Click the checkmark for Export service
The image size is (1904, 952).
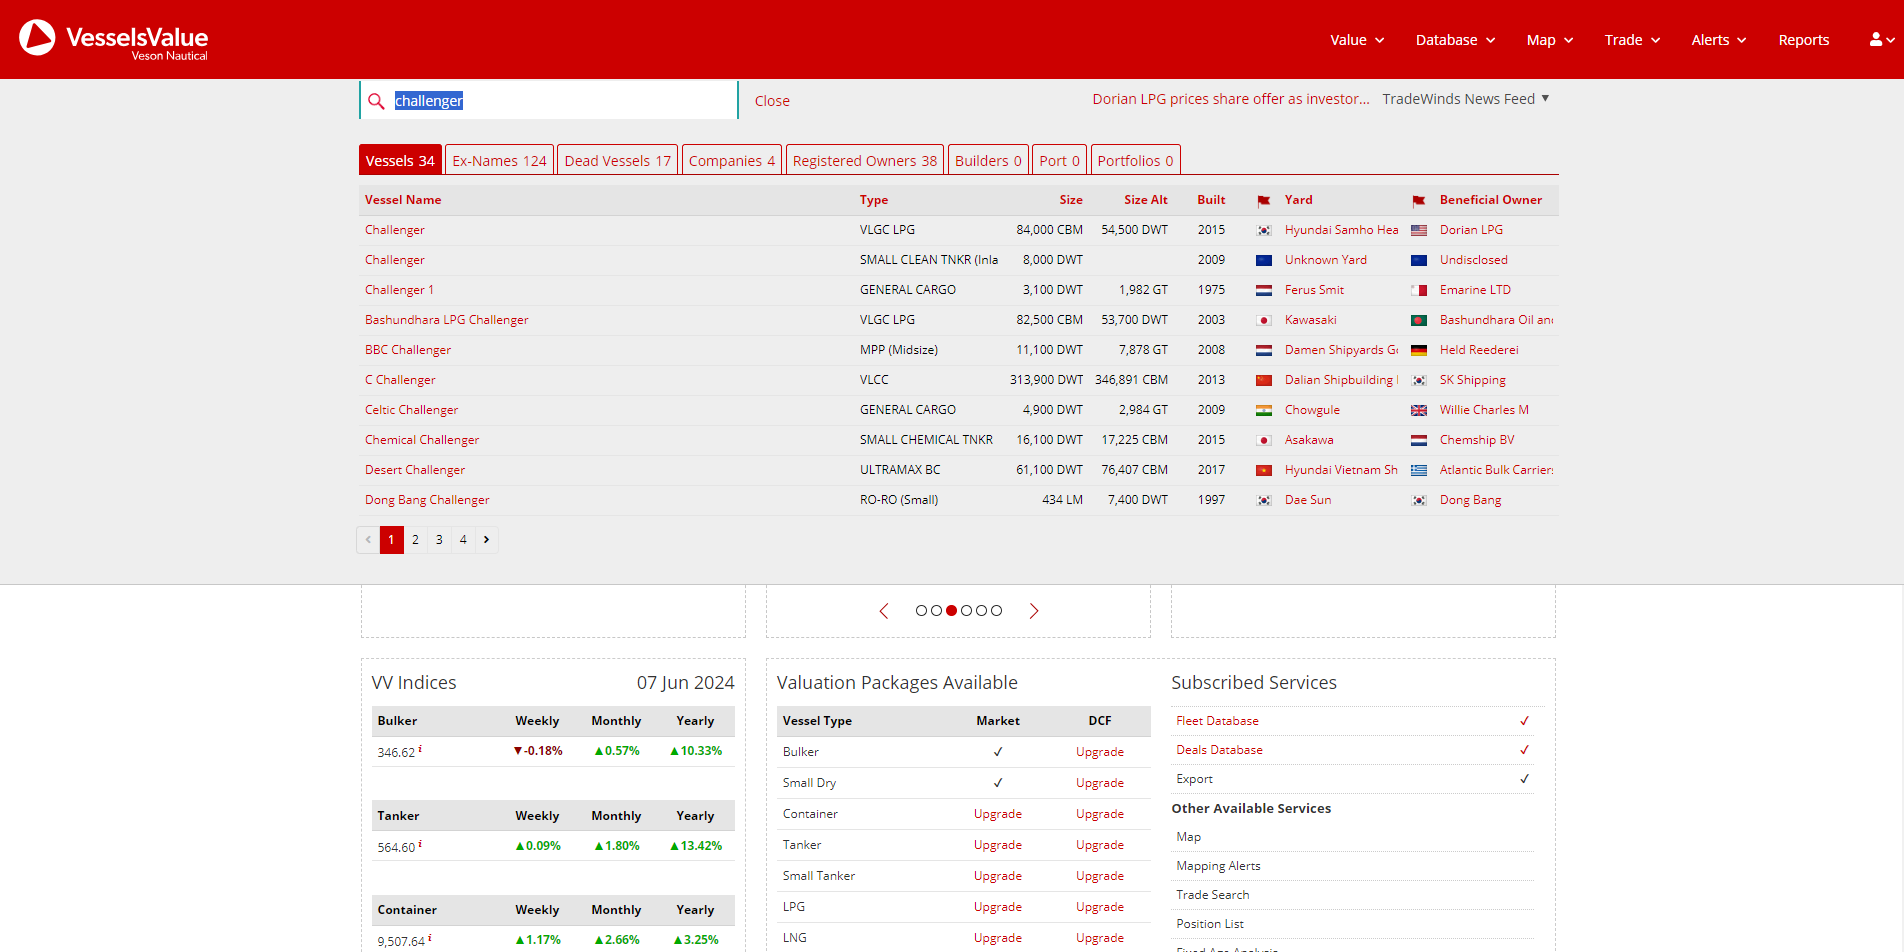click(x=1524, y=779)
